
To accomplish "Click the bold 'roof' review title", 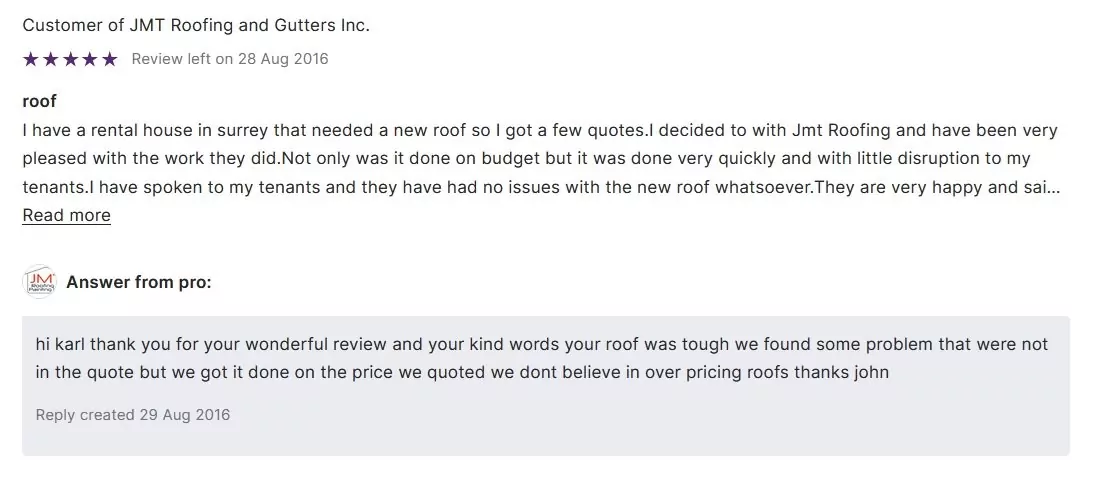I will click(40, 101).
